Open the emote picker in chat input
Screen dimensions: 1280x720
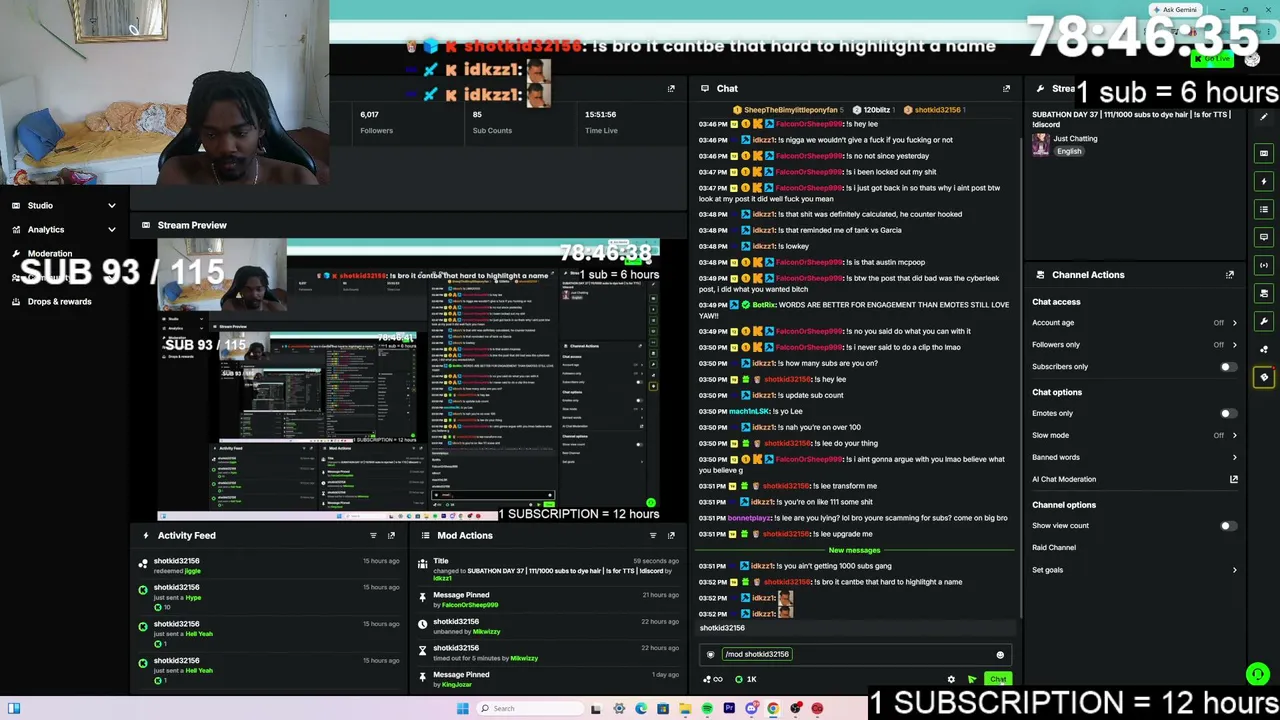point(1000,655)
